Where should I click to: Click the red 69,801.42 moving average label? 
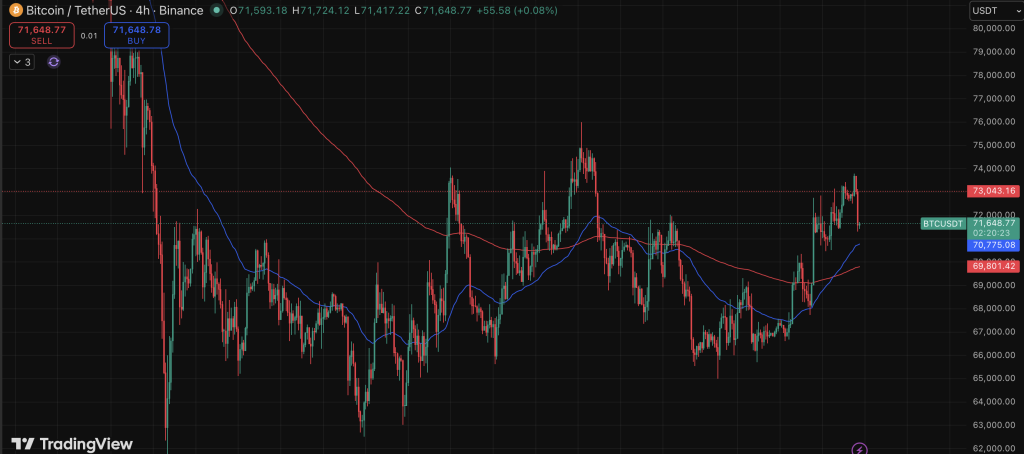[x=992, y=266]
